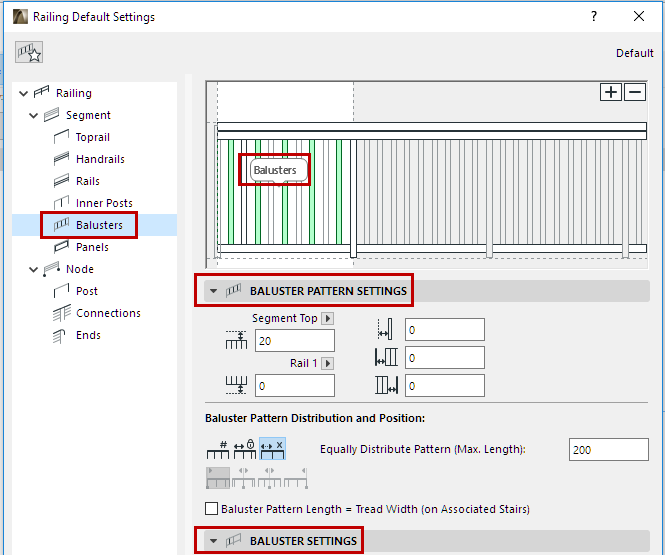Open the Segment Top reference dropdown arrow
The width and height of the screenshot is (665, 555).
[x=327, y=318]
